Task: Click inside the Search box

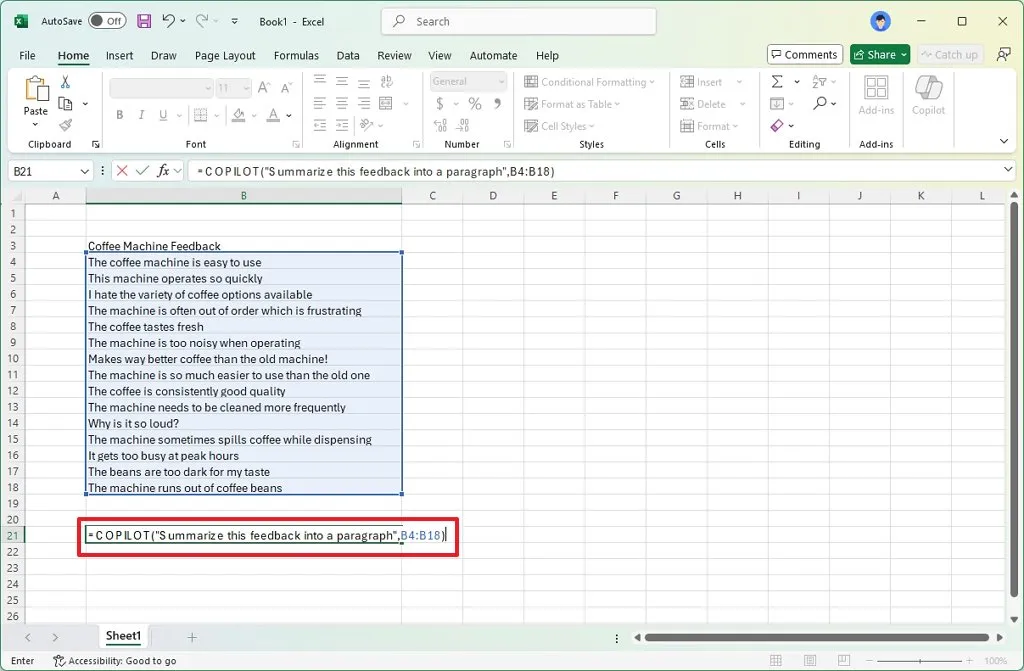Action: click(x=517, y=21)
